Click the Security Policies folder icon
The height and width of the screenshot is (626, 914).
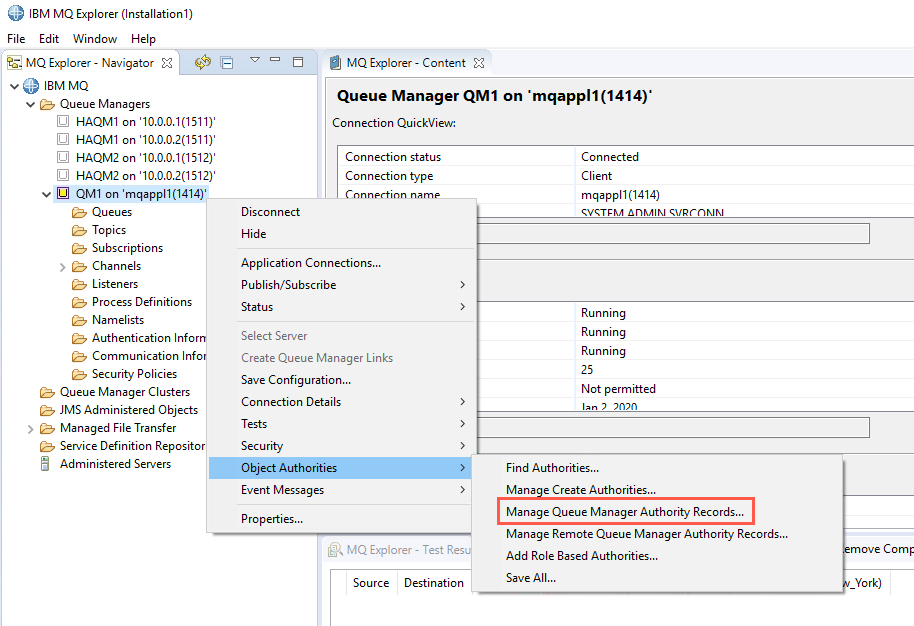pos(79,375)
